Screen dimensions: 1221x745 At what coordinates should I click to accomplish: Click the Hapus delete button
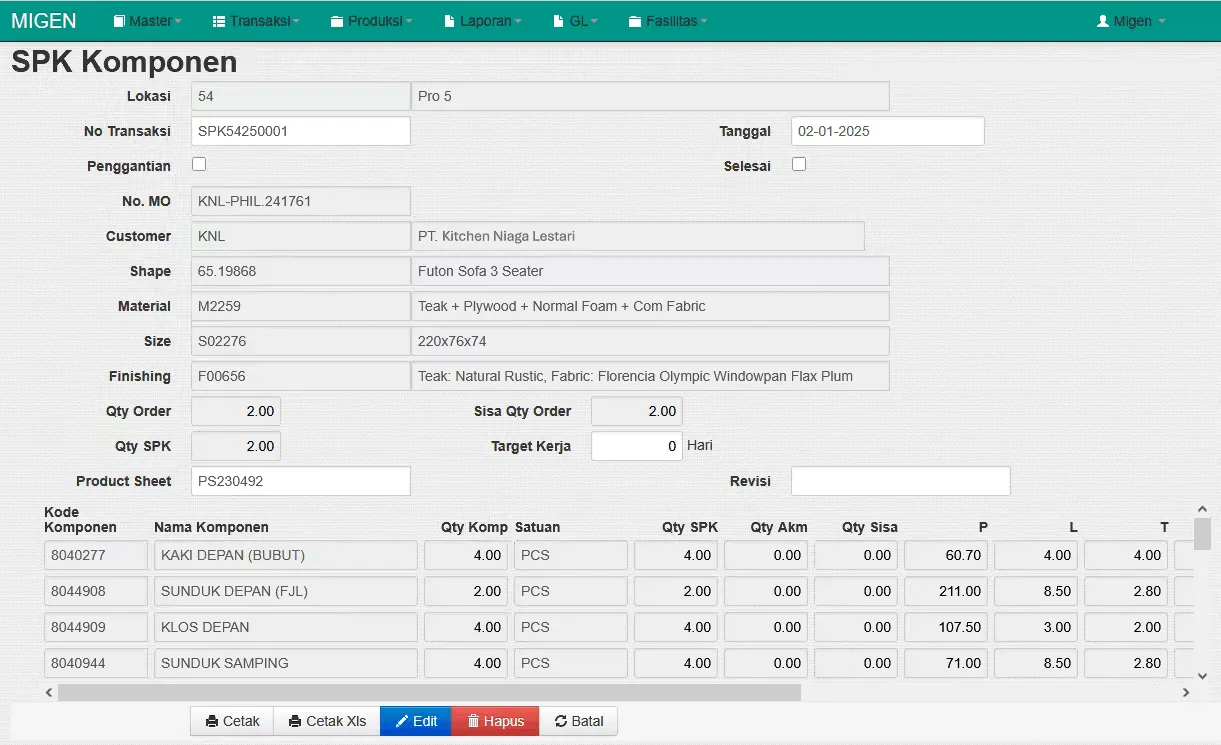click(495, 721)
